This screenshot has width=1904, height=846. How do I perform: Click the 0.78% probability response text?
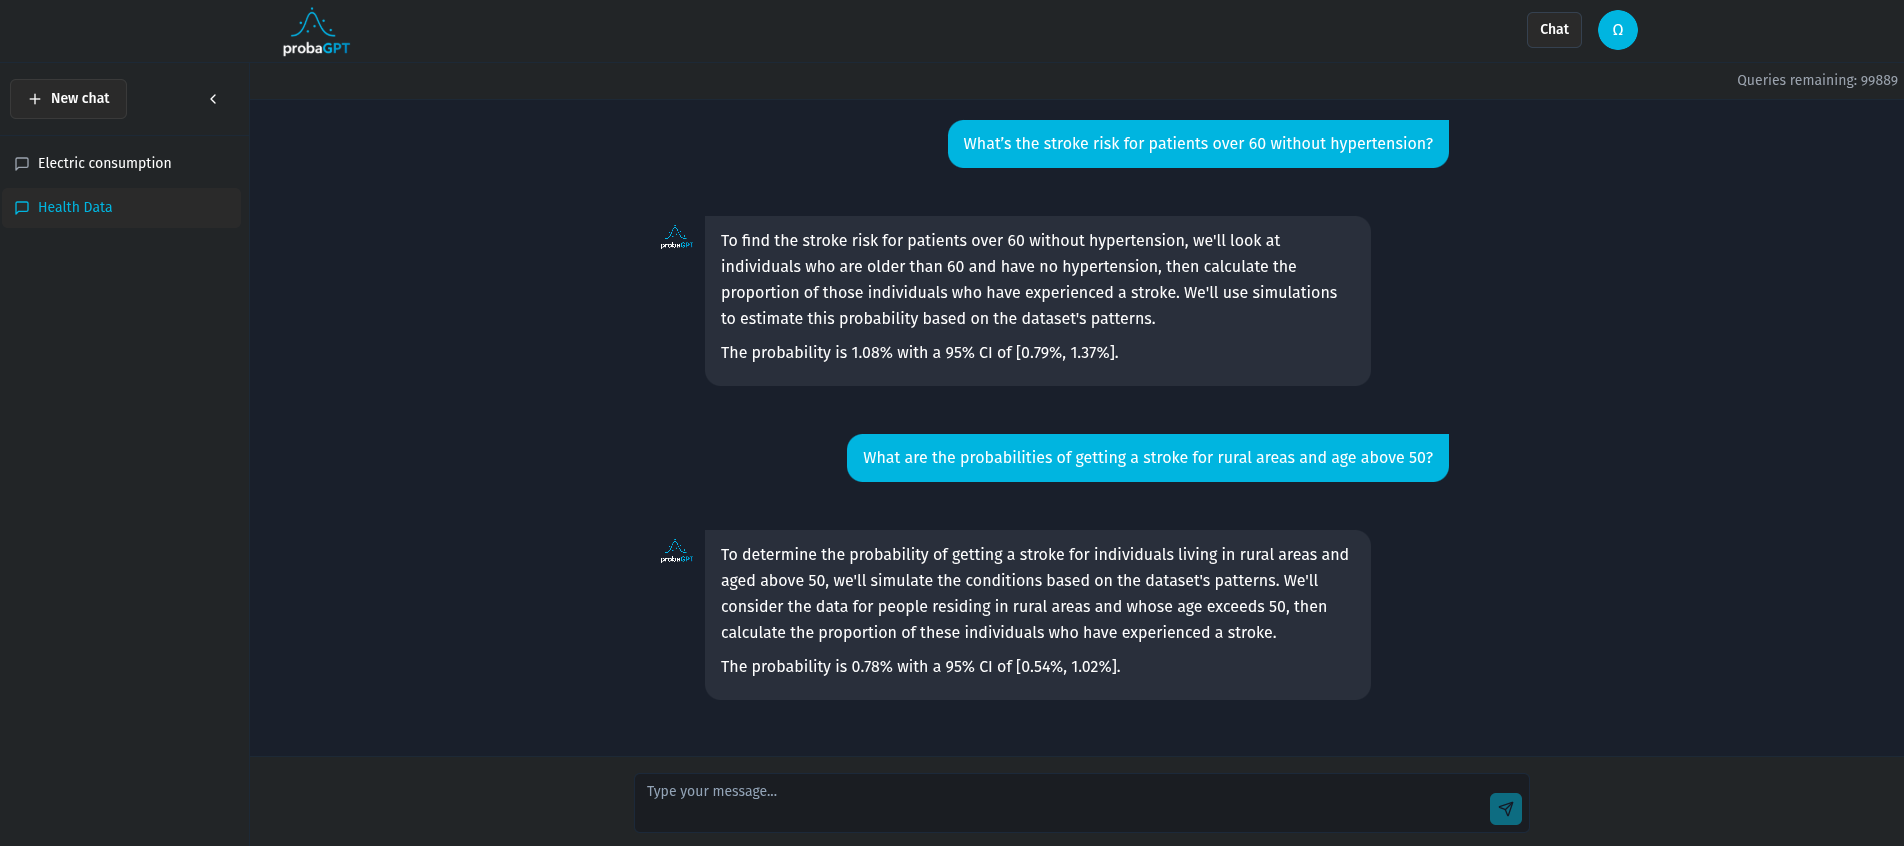tap(920, 667)
